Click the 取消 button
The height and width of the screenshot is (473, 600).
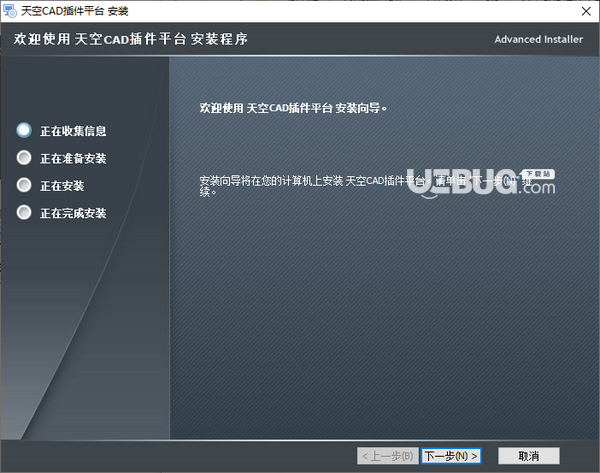coord(528,456)
